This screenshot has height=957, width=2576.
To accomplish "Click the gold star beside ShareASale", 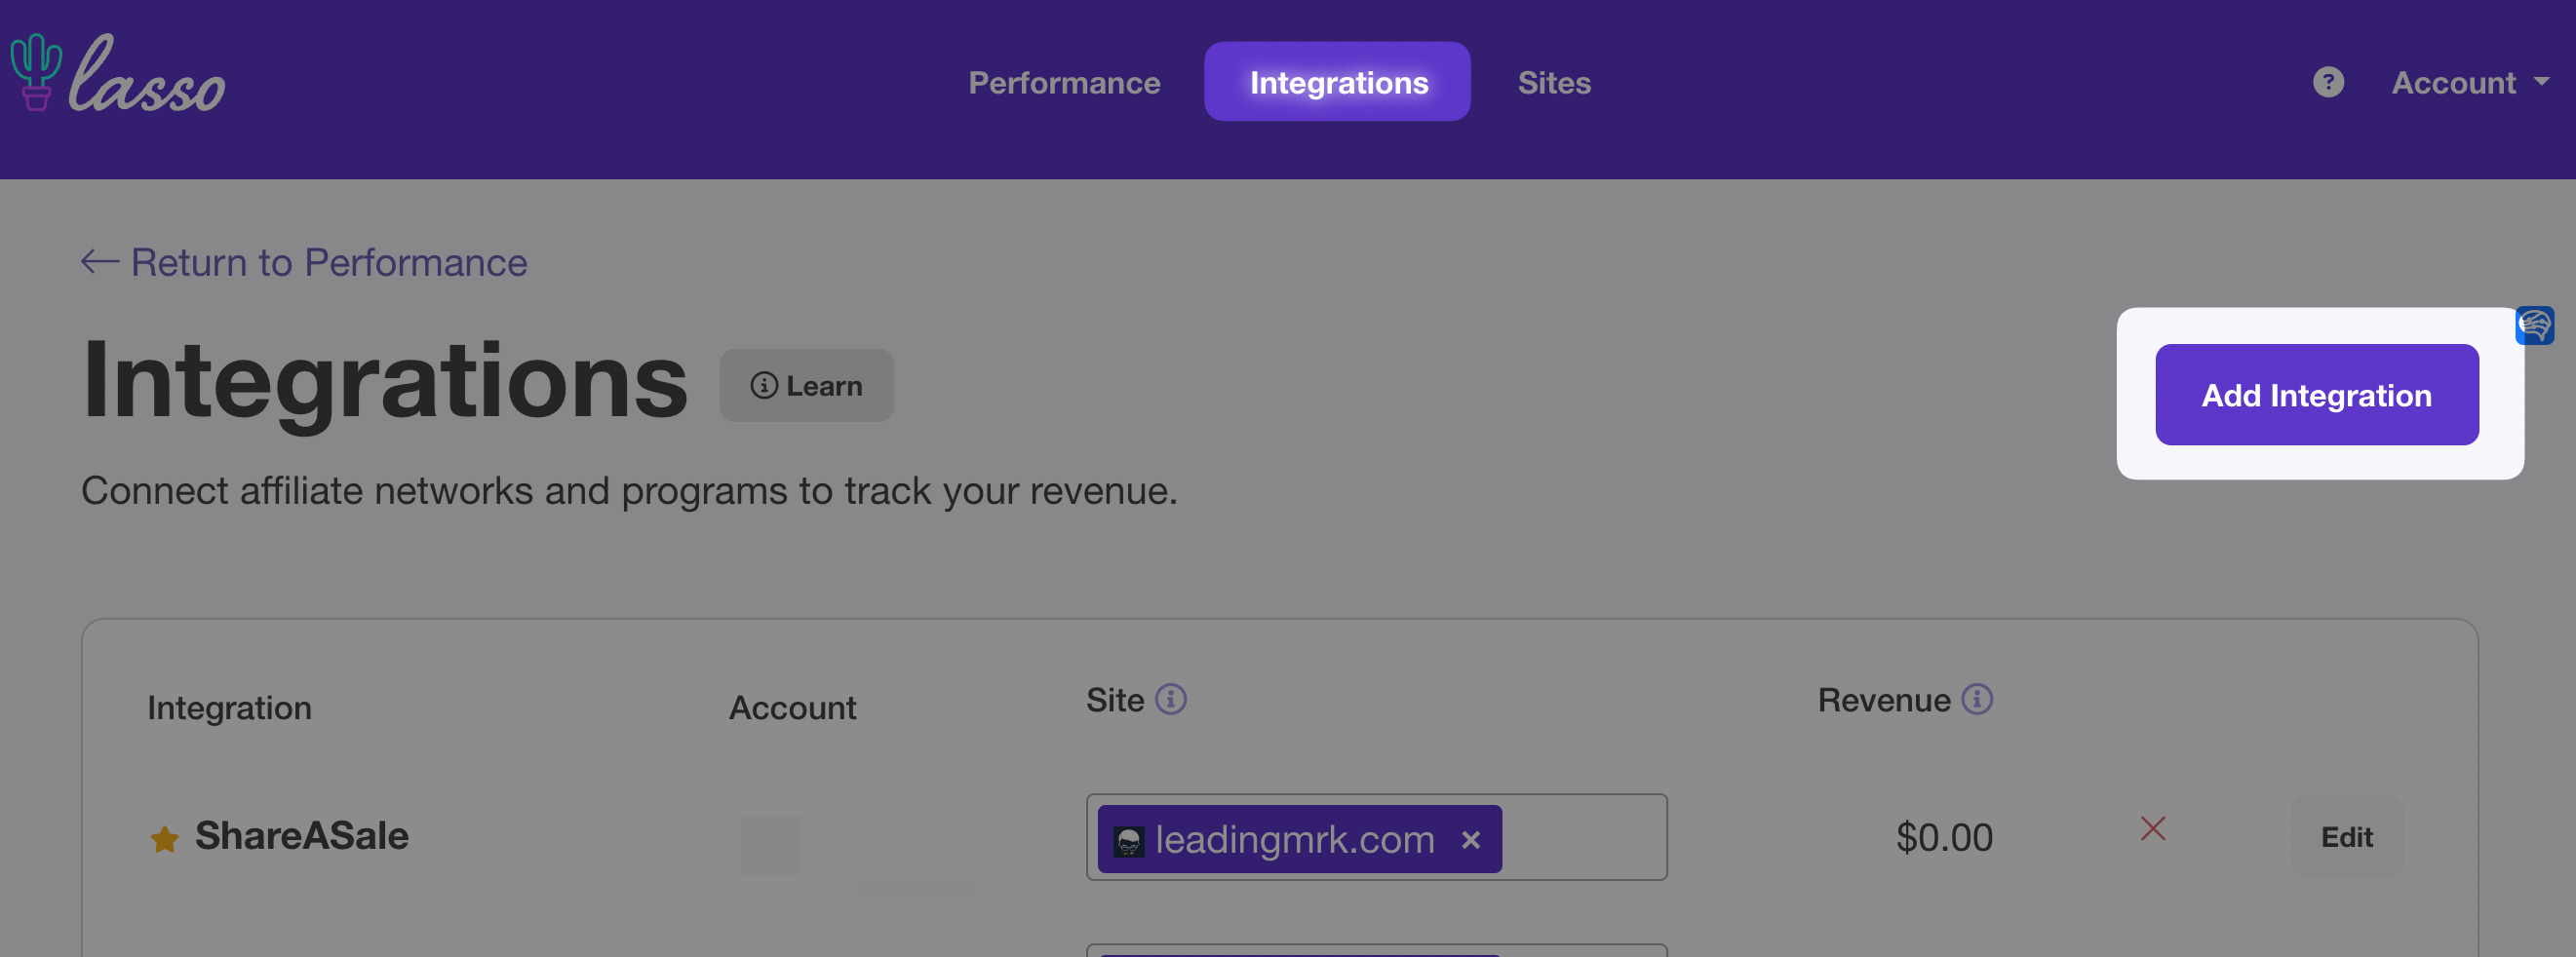I will [x=164, y=839].
